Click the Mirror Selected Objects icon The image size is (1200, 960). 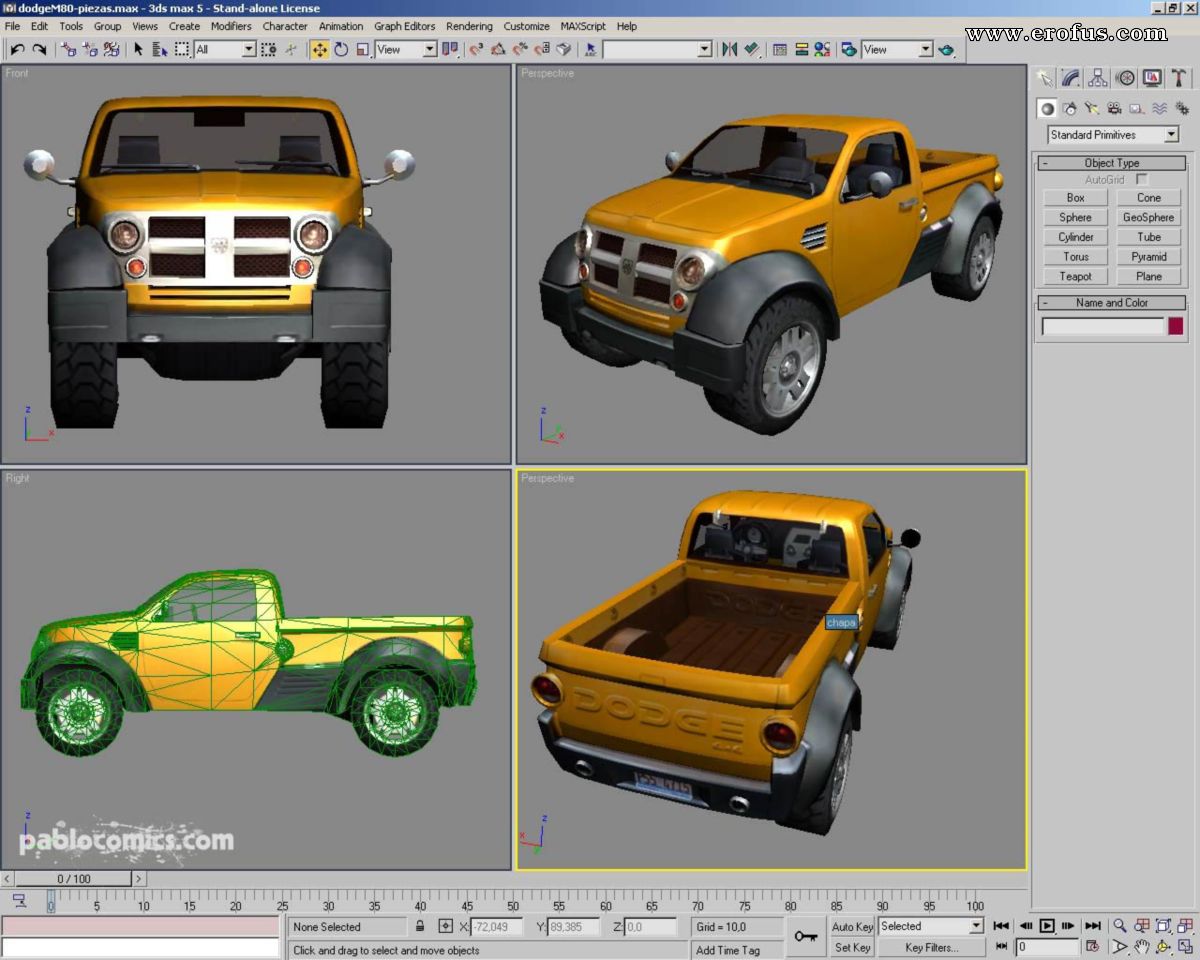(729, 49)
